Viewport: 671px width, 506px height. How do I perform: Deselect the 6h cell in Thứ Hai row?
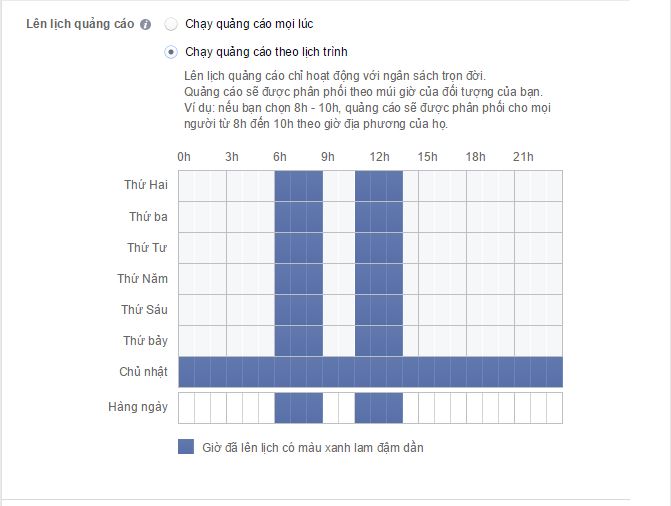[282, 185]
